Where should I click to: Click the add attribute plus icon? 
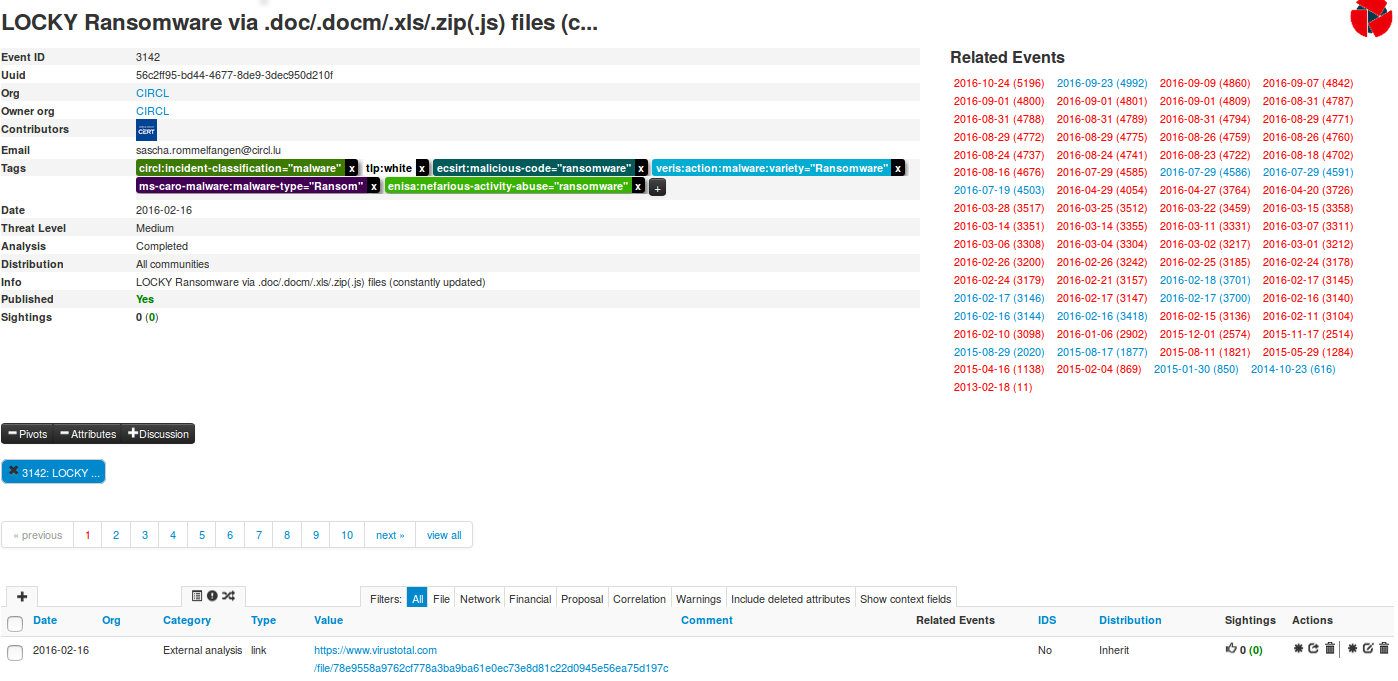click(22, 597)
